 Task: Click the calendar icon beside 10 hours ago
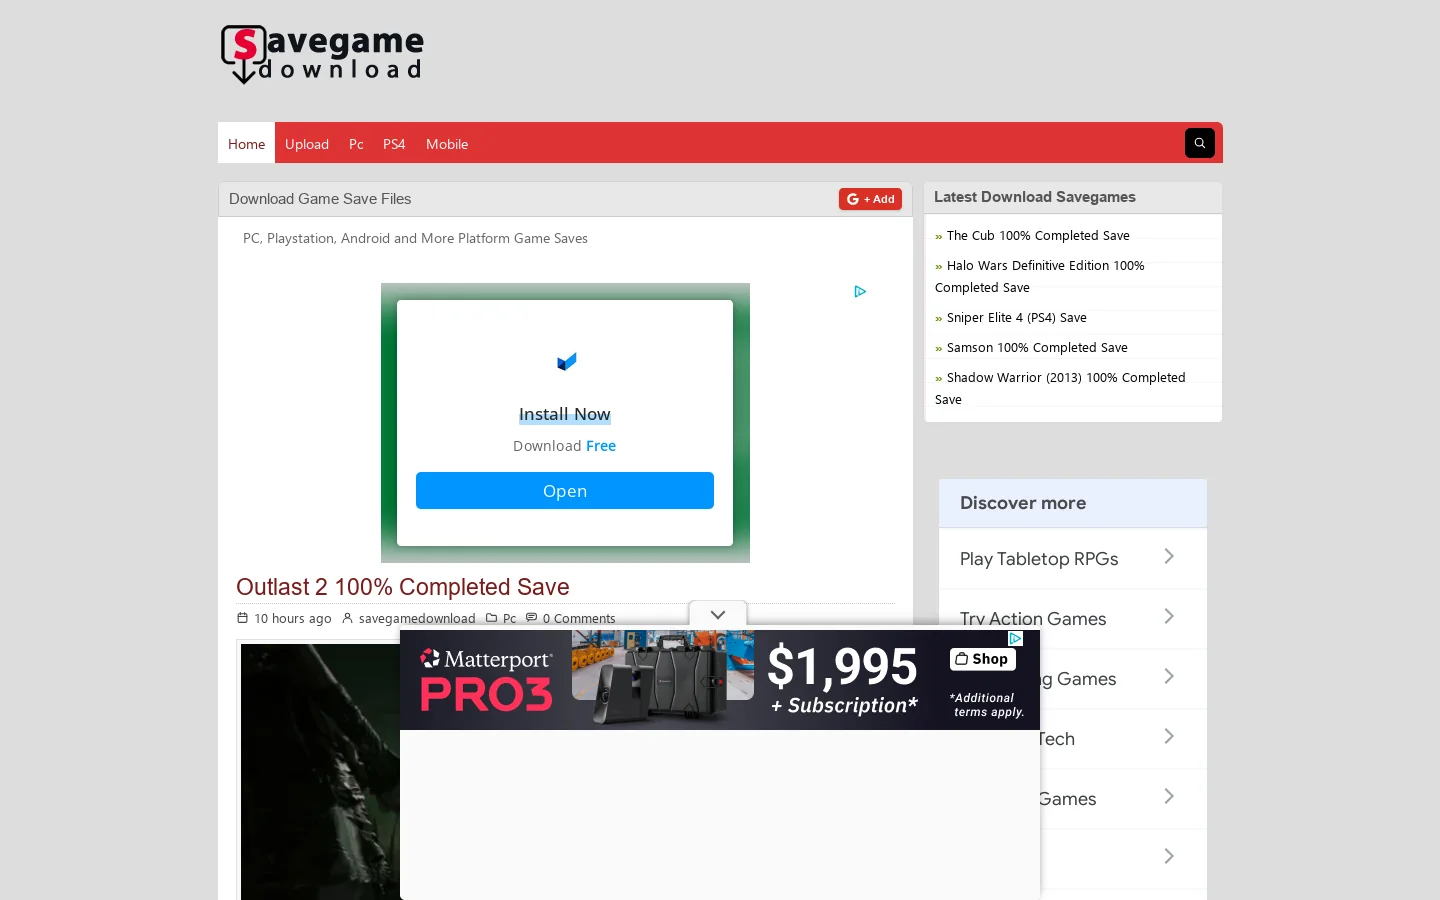click(242, 618)
